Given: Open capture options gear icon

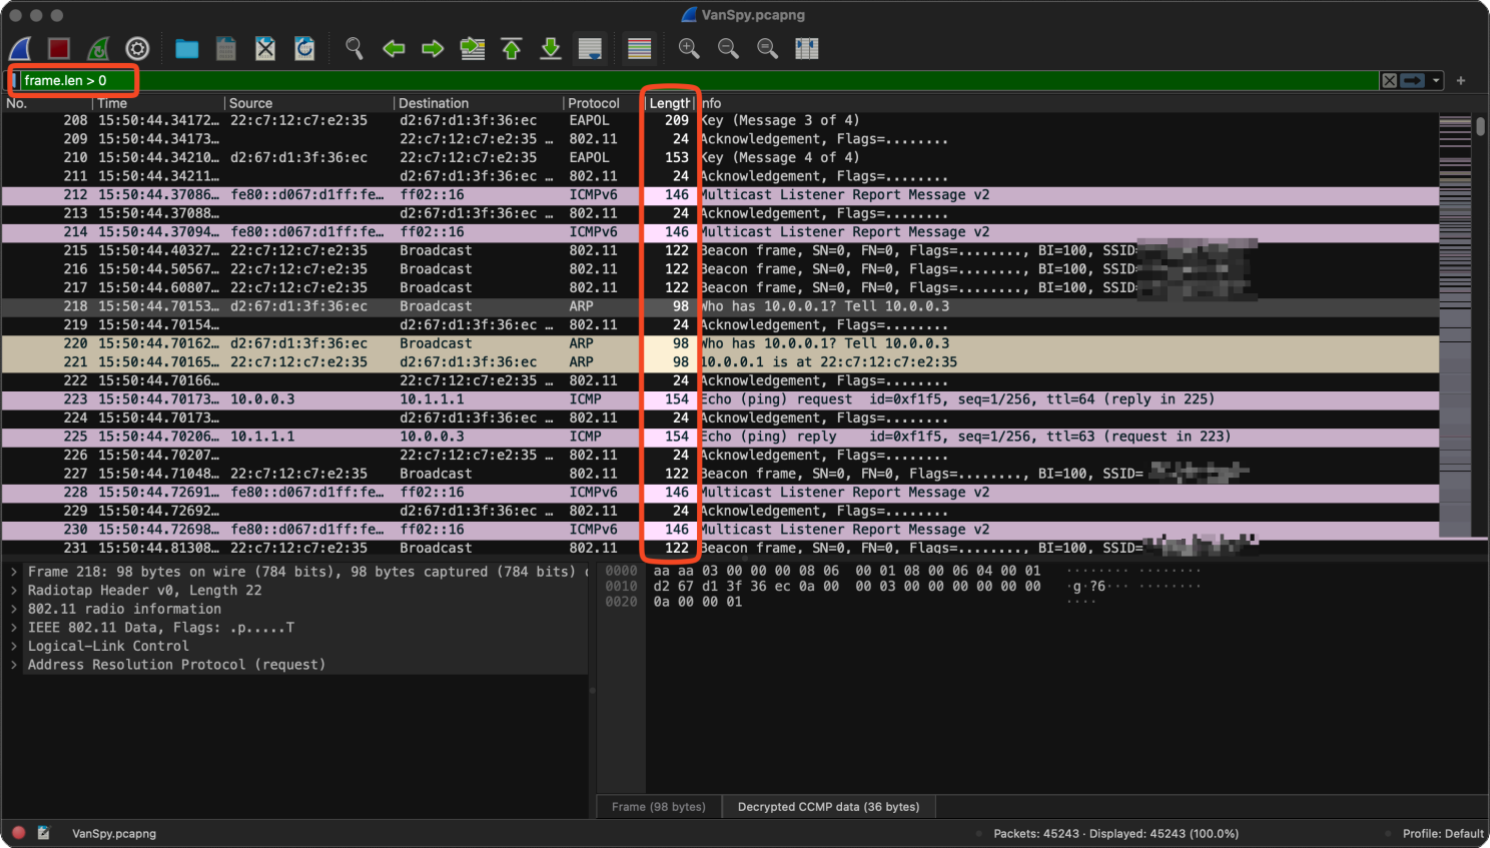Looking at the screenshot, I should [x=137, y=48].
